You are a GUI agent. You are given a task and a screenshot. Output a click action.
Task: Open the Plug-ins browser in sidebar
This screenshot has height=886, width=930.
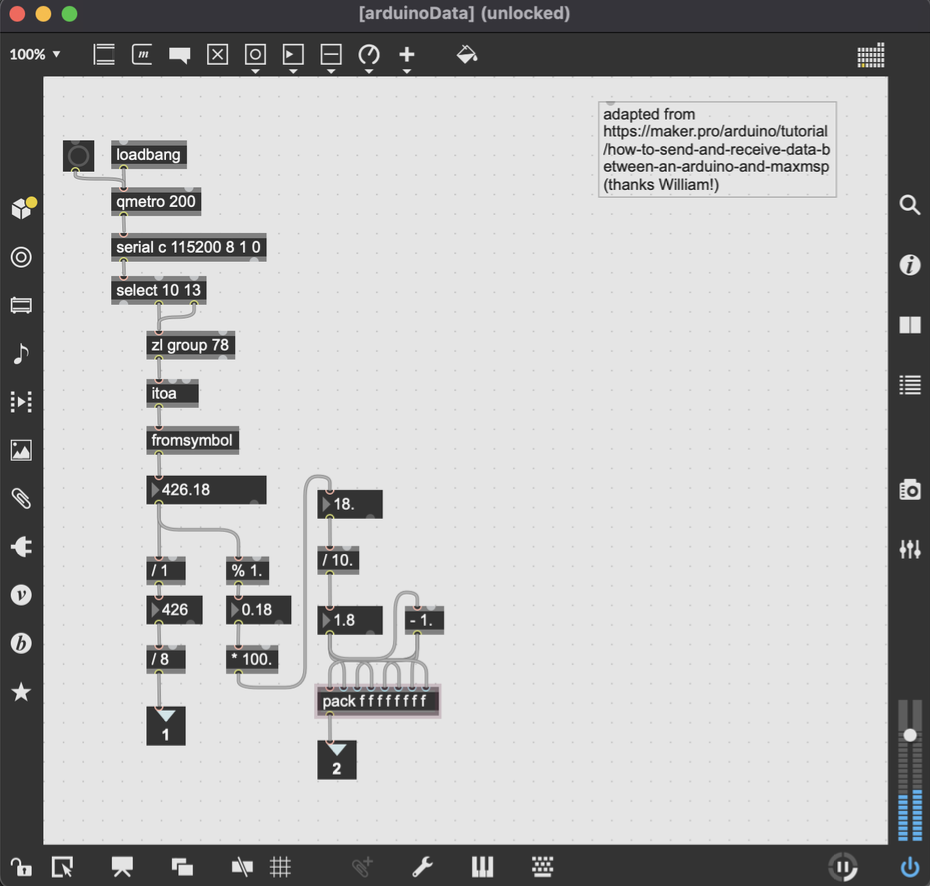click(21, 546)
